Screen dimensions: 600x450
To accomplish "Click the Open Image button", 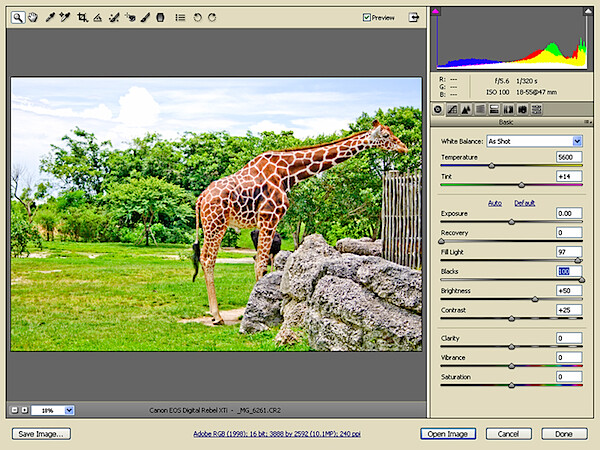I will pyautogui.click(x=448, y=434).
